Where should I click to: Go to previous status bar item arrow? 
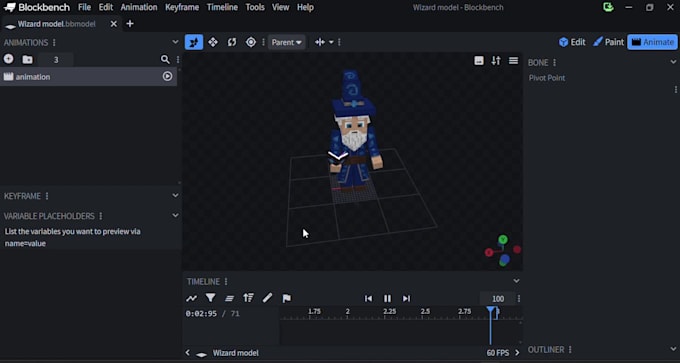(187, 353)
